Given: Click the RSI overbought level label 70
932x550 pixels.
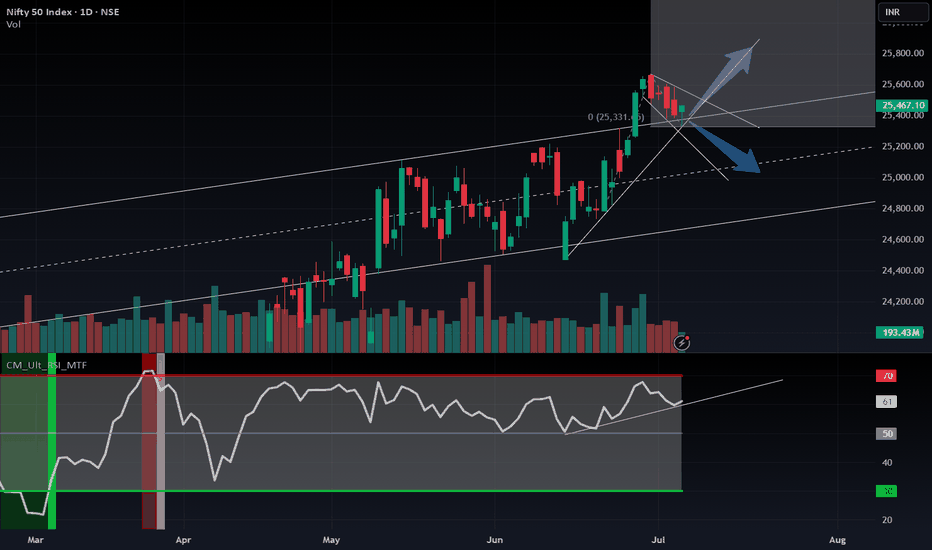Looking at the screenshot, I should coord(886,376).
